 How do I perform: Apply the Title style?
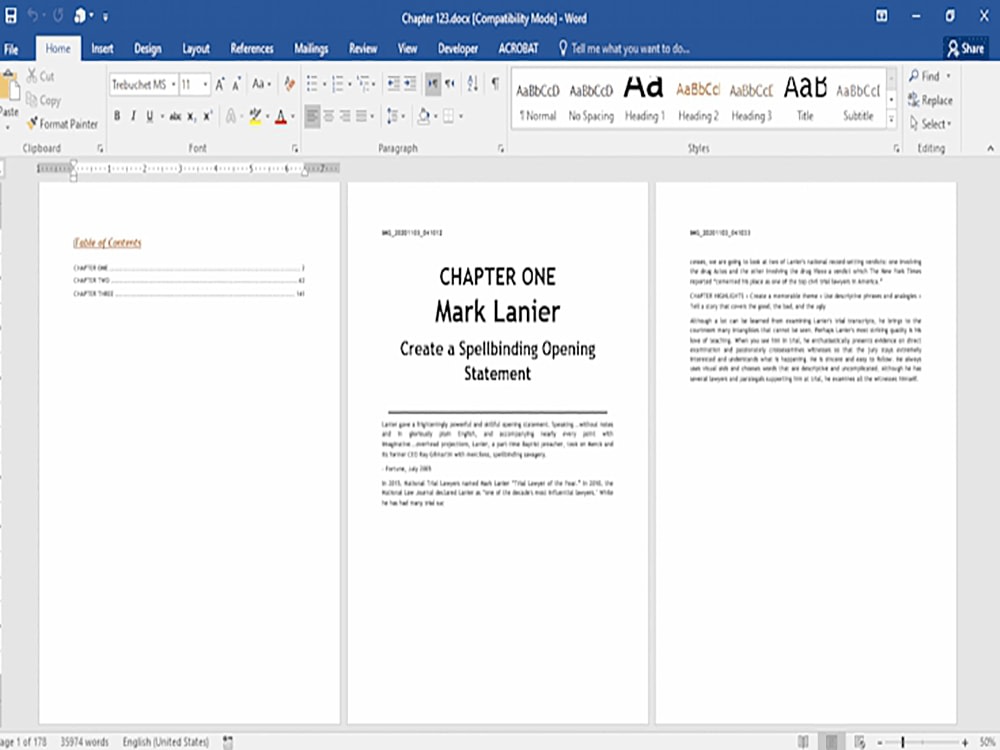pyautogui.click(x=805, y=99)
